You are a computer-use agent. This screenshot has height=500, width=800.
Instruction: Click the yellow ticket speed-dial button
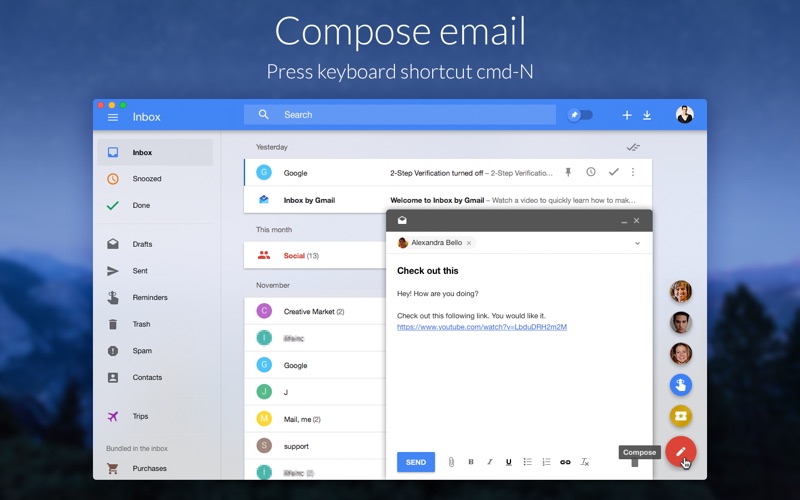pyautogui.click(x=681, y=416)
